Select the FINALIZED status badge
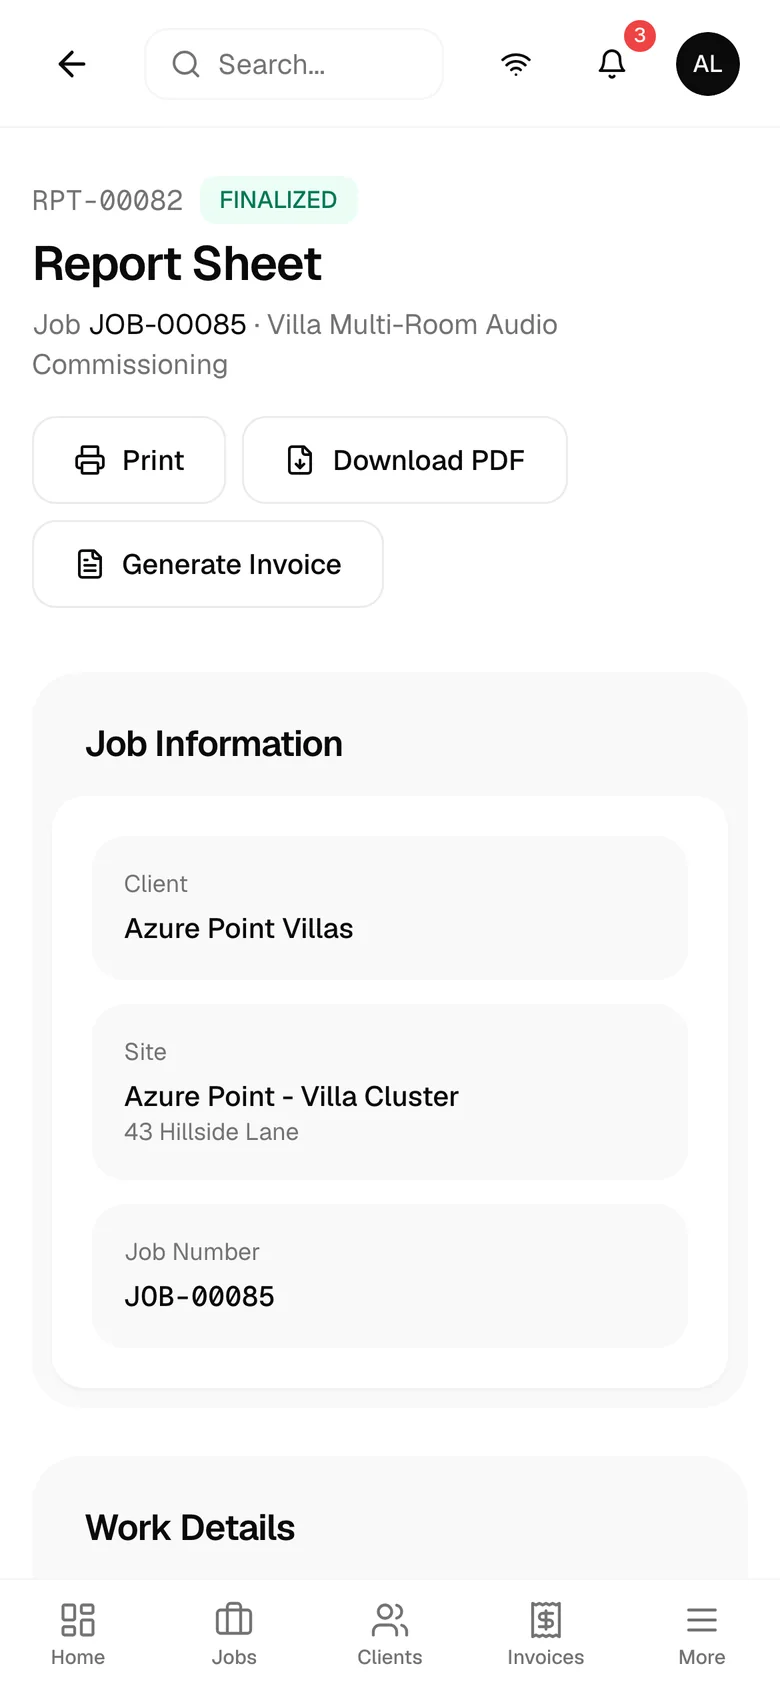The width and height of the screenshot is (780, 1688). pyautogui.click(x=278, y=200)
